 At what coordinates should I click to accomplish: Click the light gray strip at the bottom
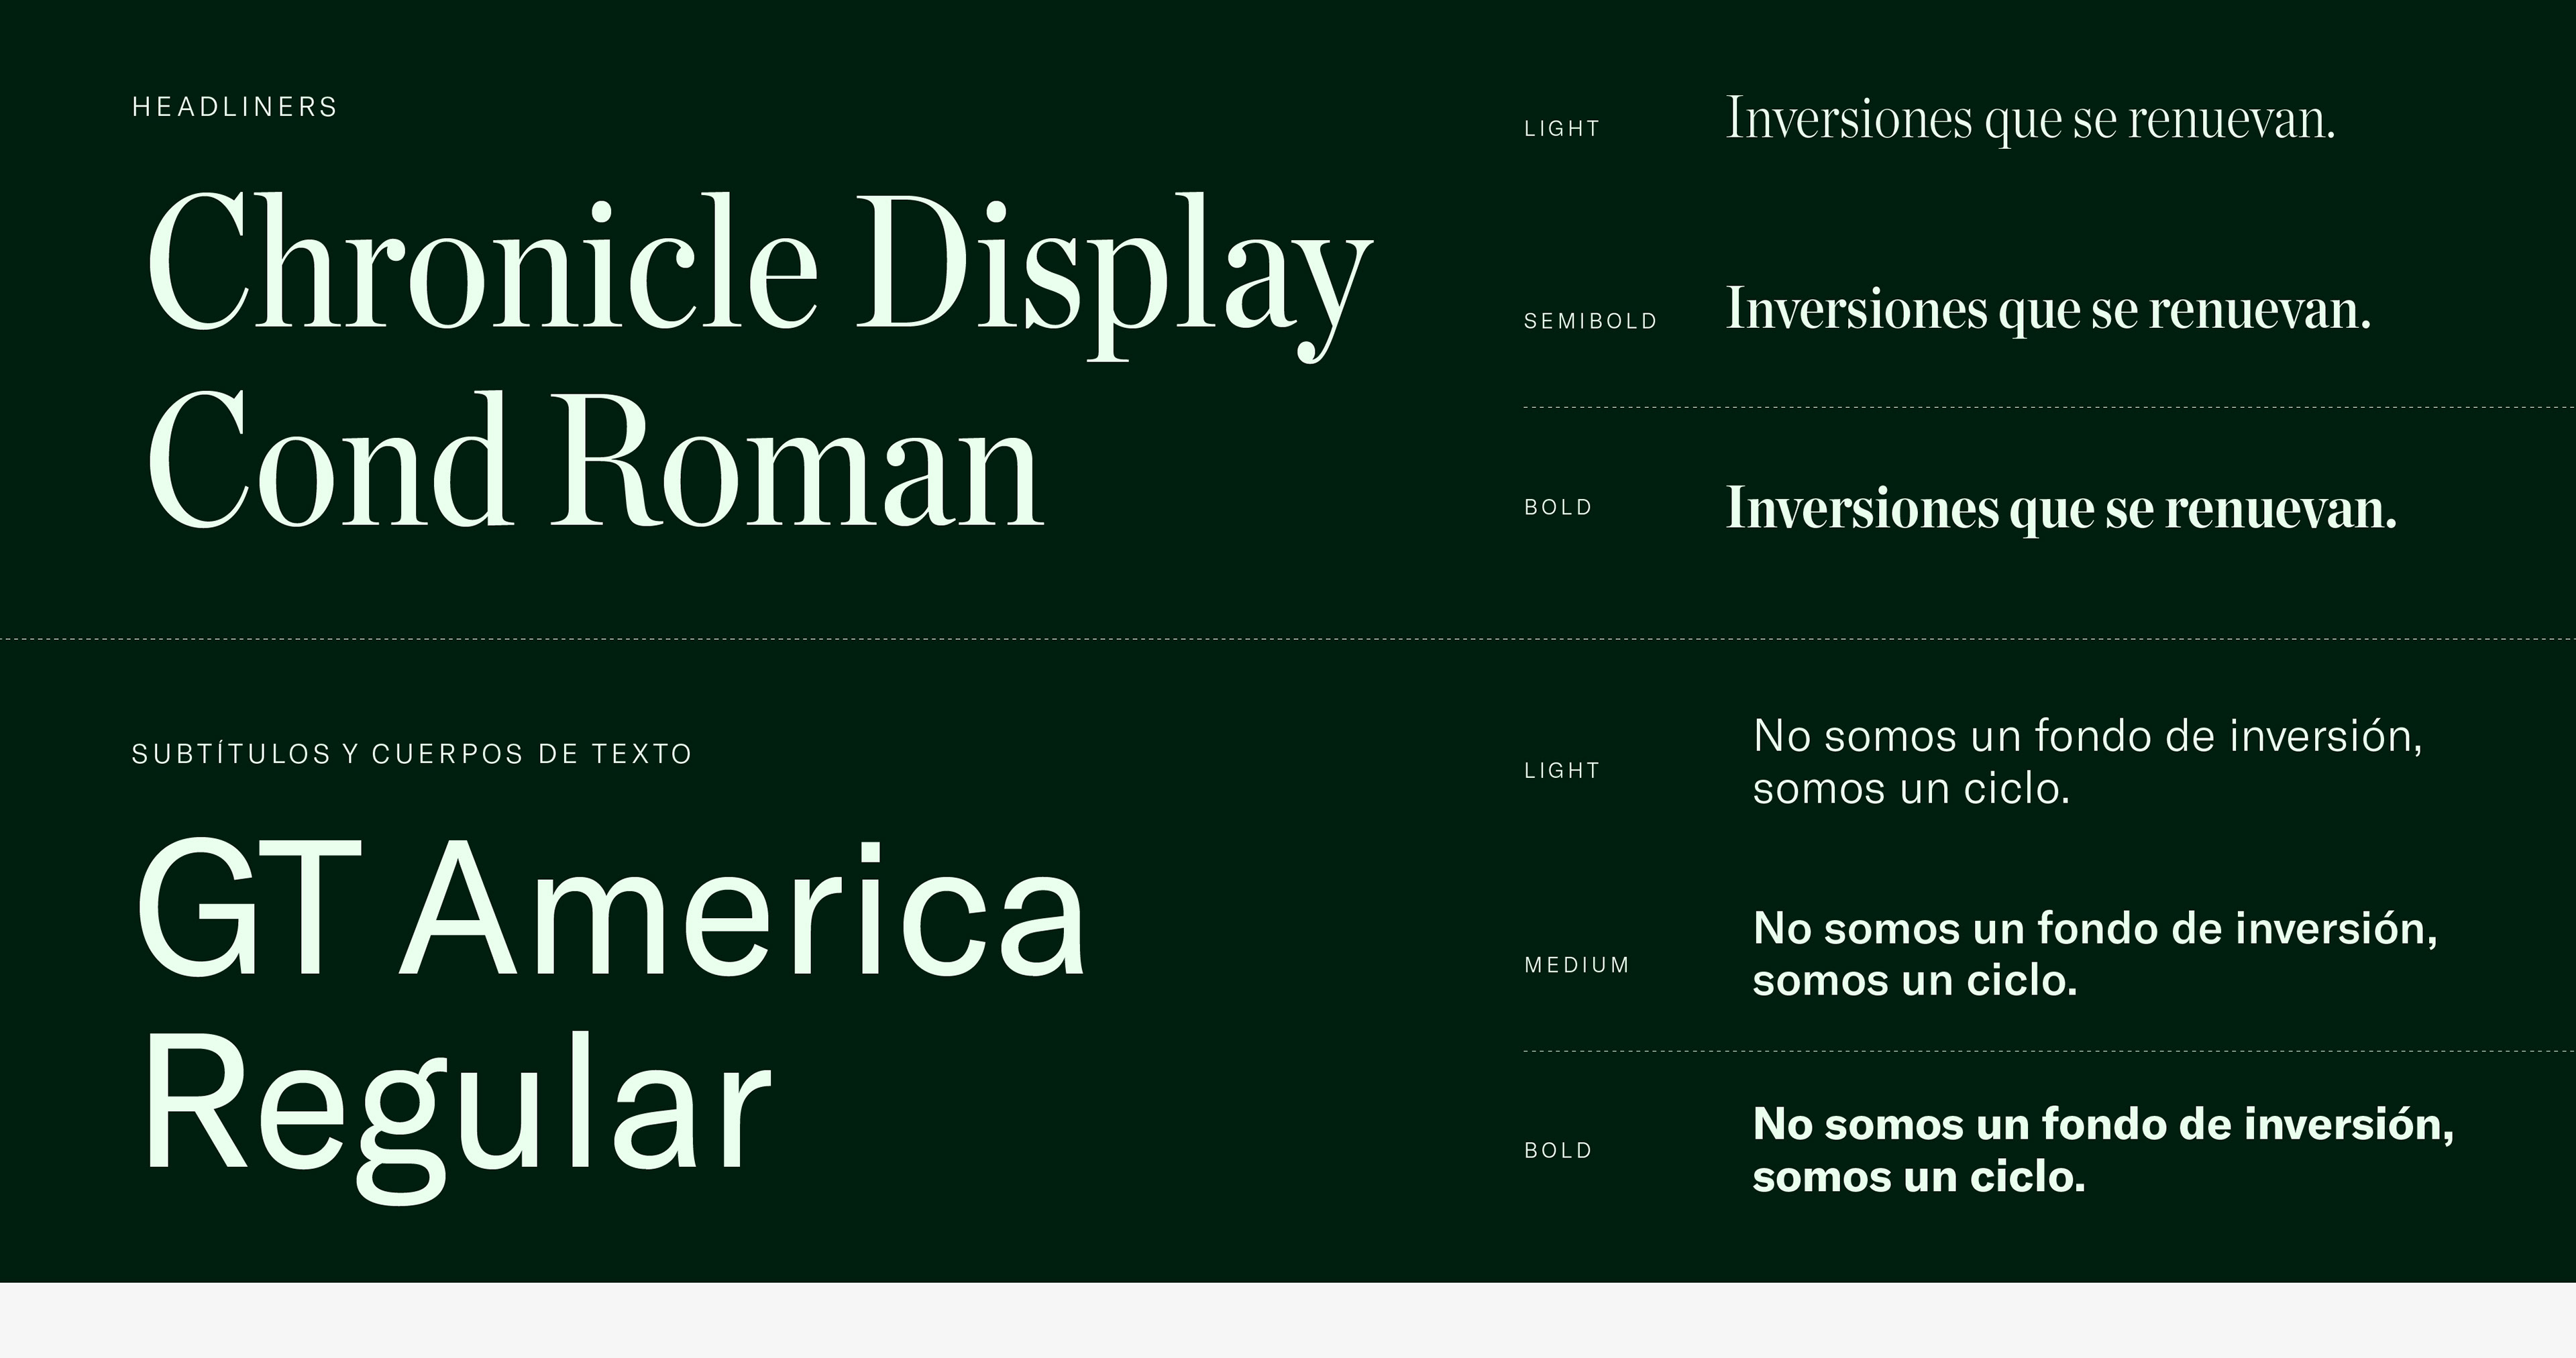click(x=1288, y=1320)
